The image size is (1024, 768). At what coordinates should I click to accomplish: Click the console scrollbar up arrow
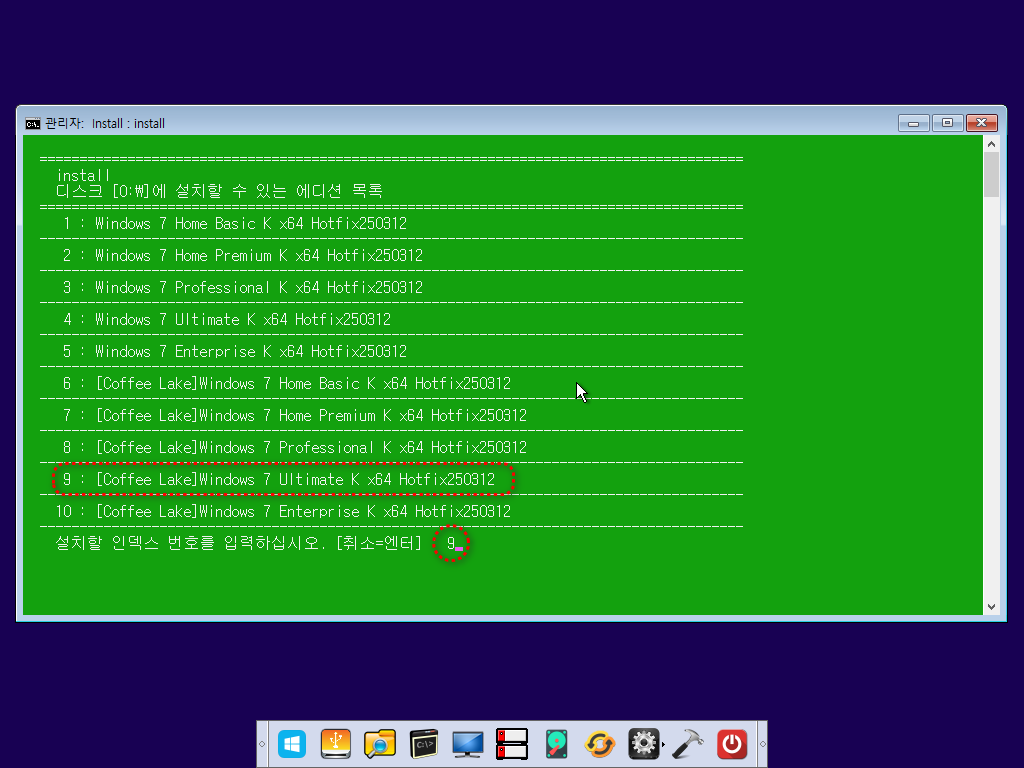click(x=991, y=144)
